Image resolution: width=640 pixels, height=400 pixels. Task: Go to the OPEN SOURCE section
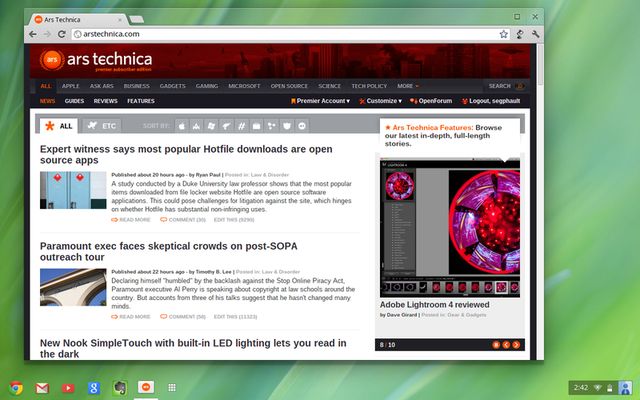[289, 86]
